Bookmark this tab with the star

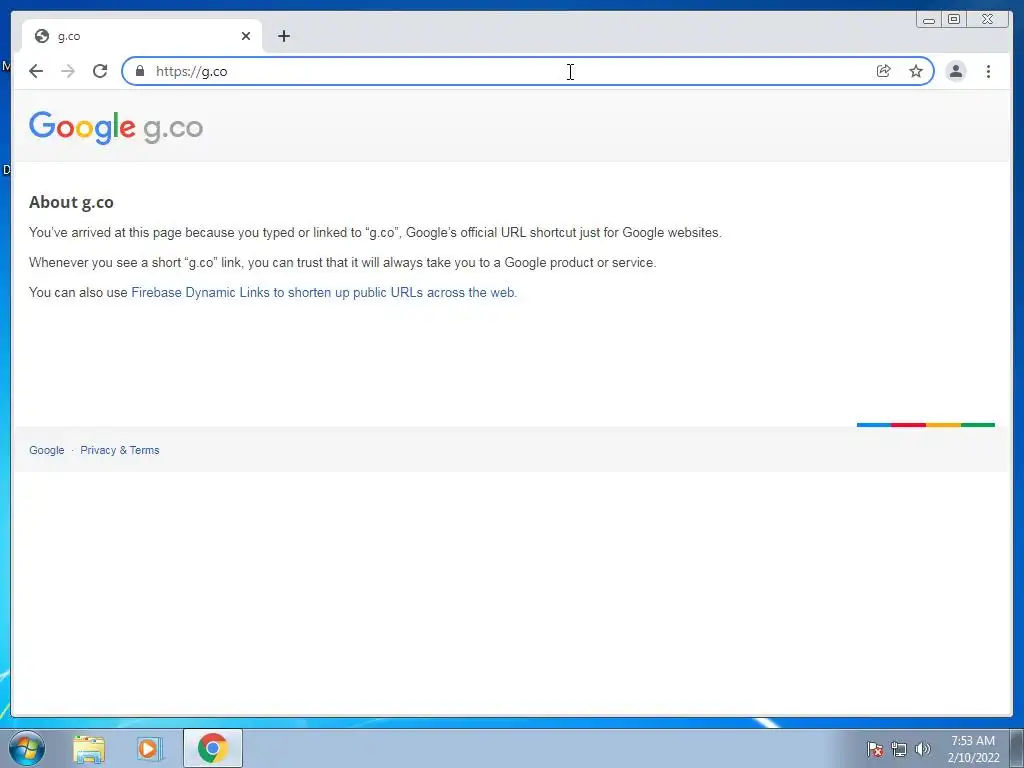pos(916,71)
